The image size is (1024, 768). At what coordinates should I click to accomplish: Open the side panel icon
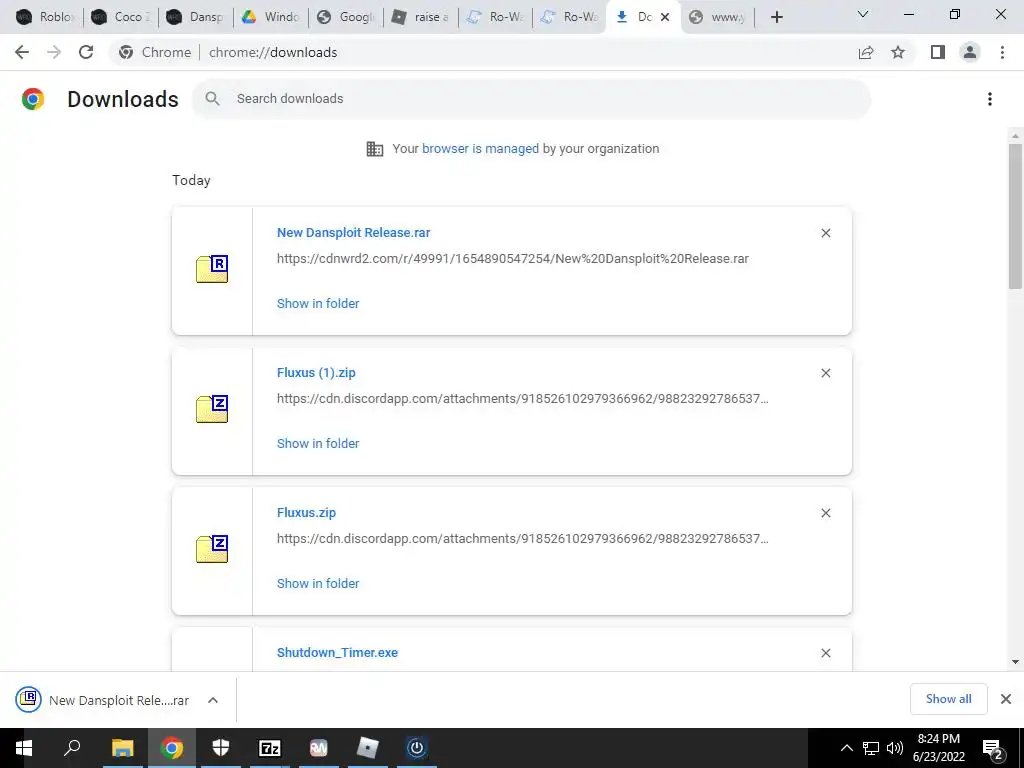938,52
